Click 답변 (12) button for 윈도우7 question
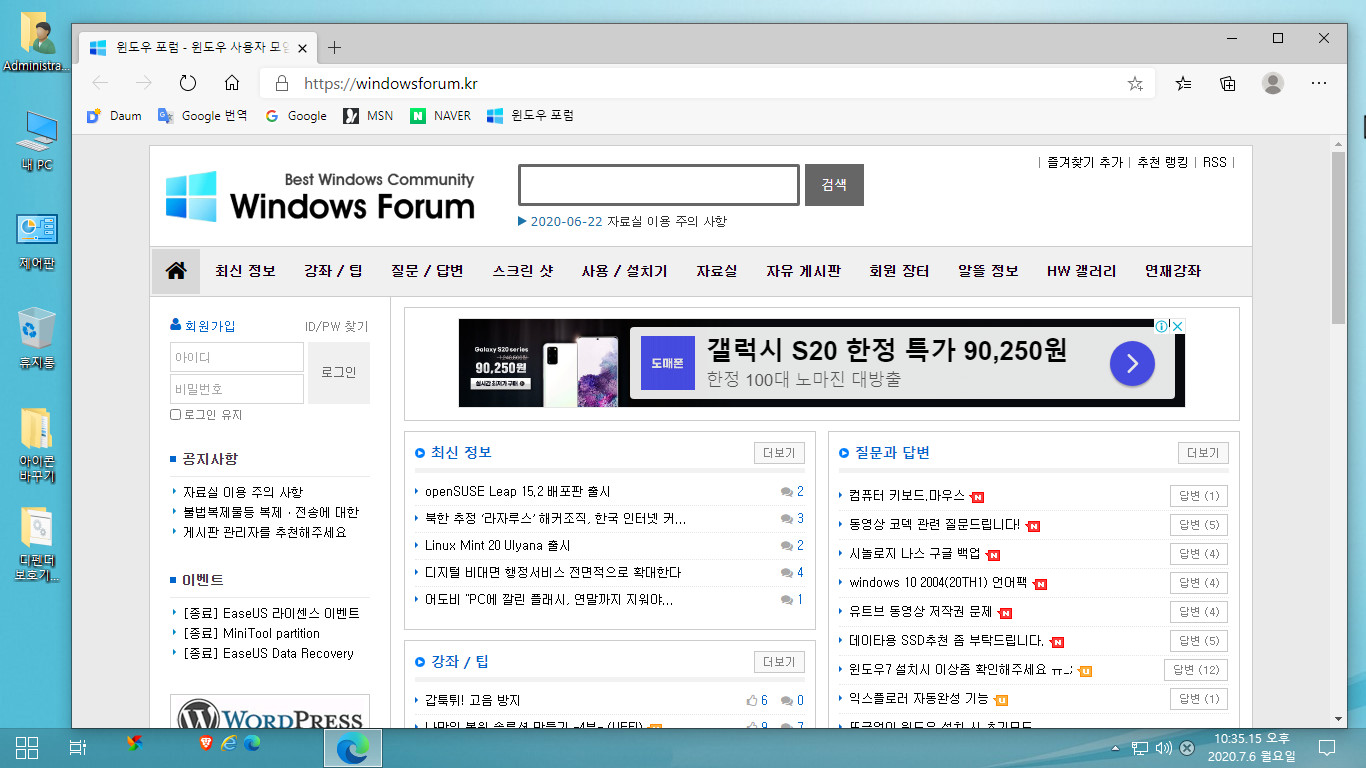The height and width of the screenshot is (768, 1366). pyautogui.click(x=1195, y=670)
